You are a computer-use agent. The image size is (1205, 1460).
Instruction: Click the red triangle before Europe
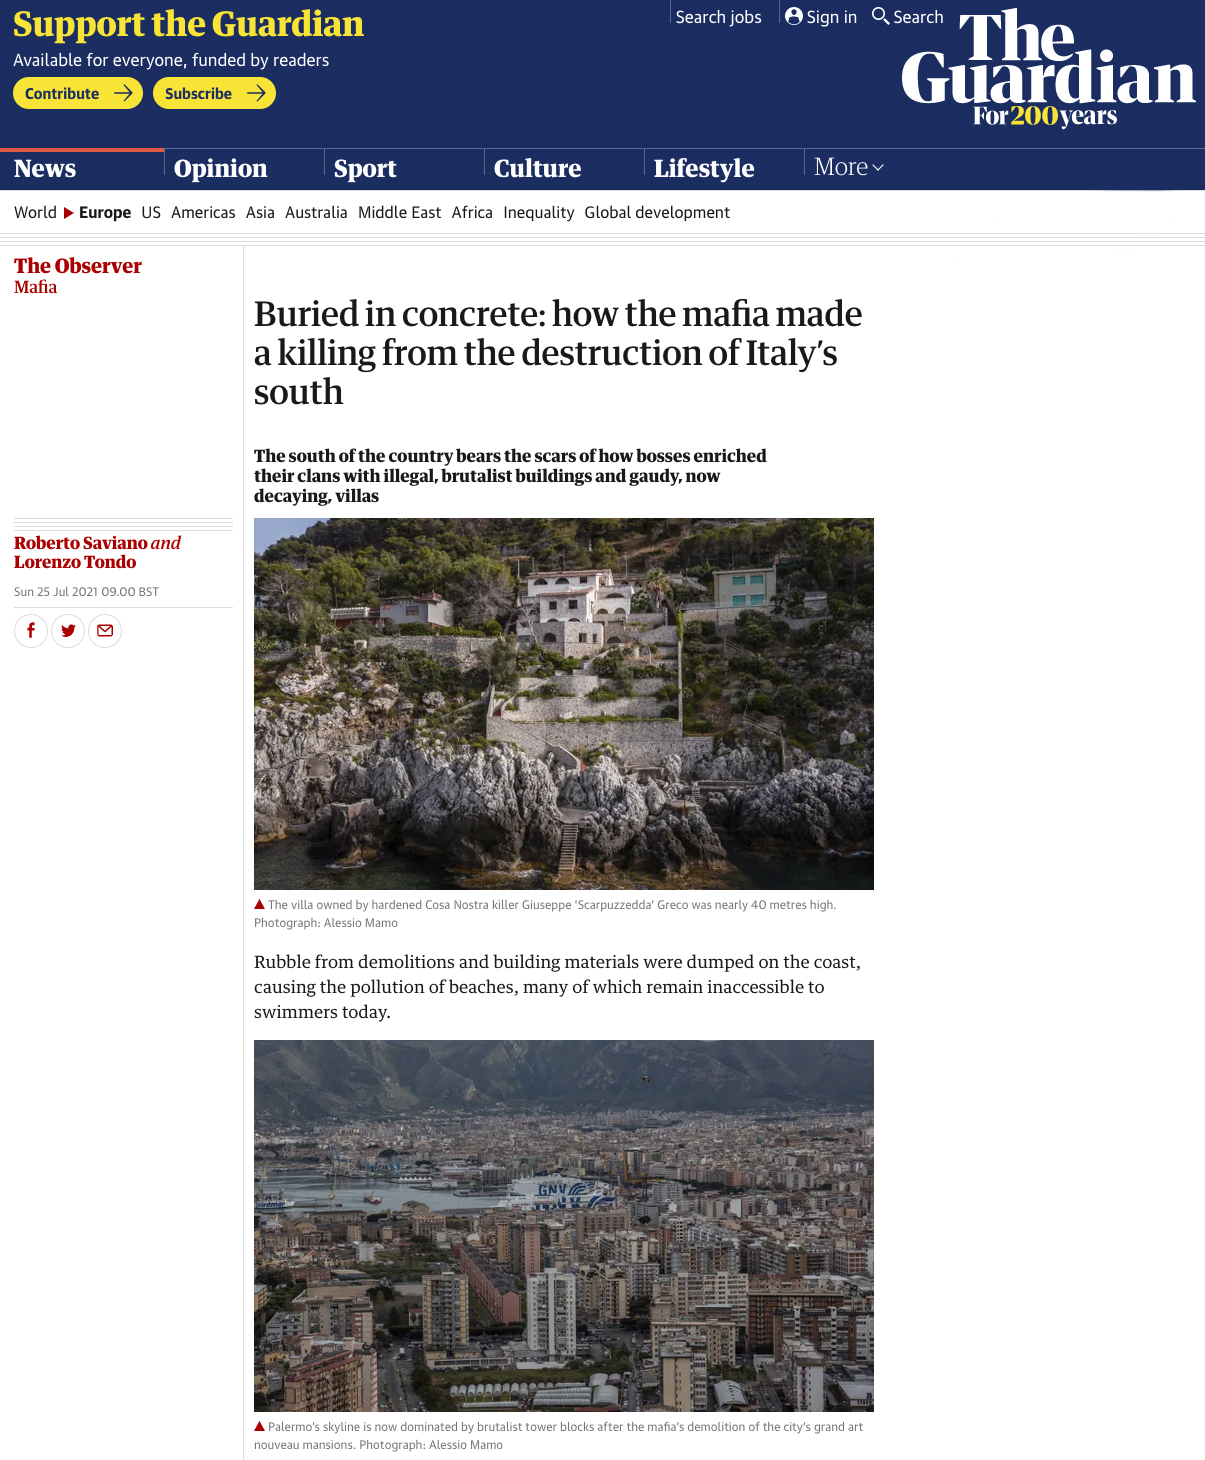point(69,213)
